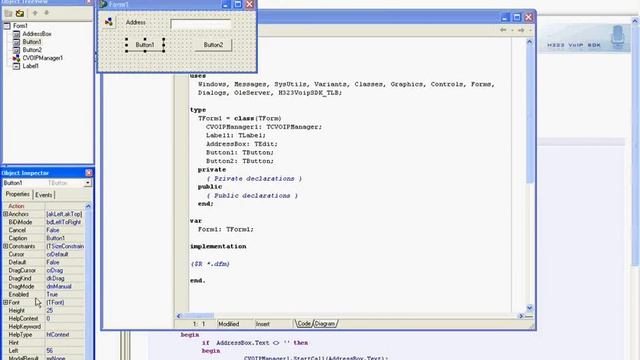Click the Left property value 56

click(x=65, y=351)
